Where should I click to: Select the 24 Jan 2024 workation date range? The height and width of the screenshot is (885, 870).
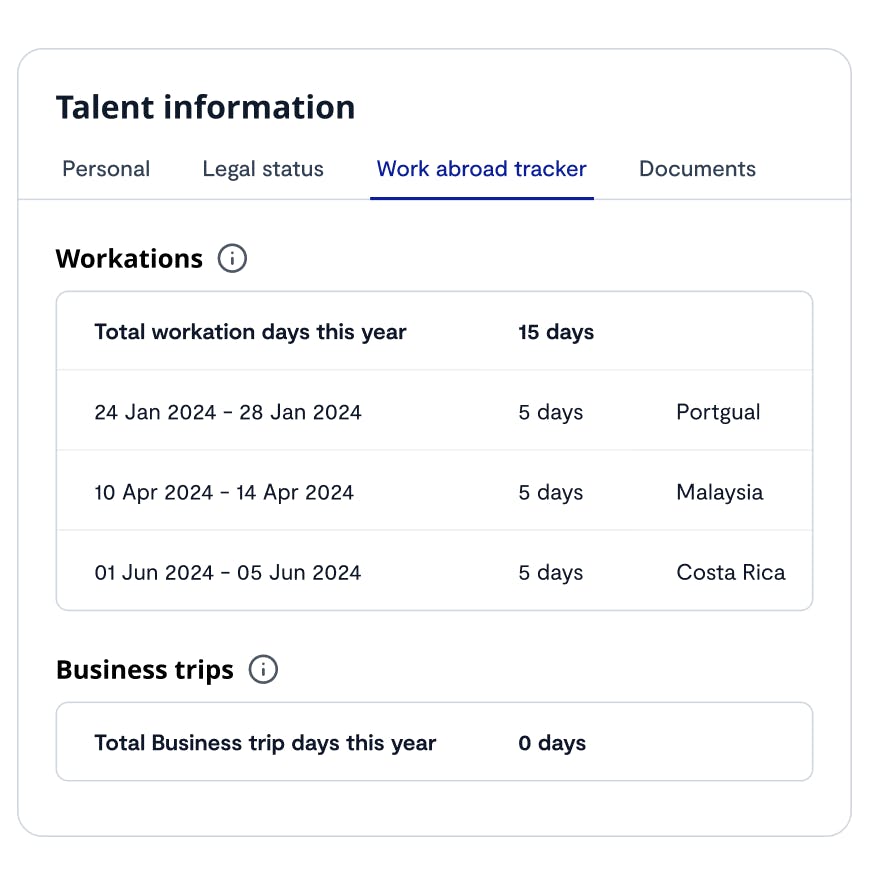coord(228,412)
